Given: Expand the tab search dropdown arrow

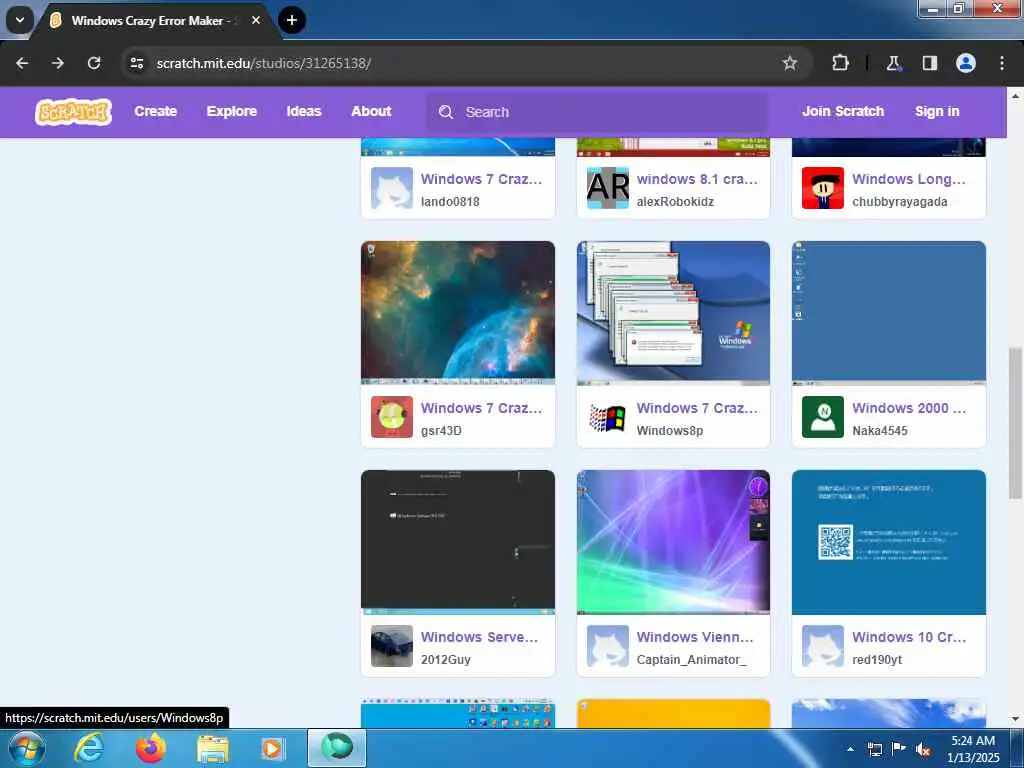Looking at the screenshot, I should pyautogui.click(x=20, y=20).
